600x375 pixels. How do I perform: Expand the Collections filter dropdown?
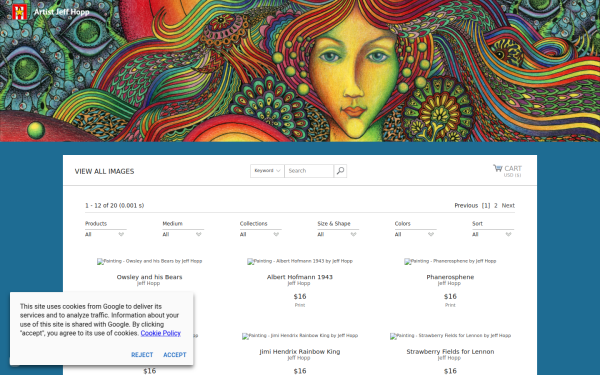coord(260,234)
